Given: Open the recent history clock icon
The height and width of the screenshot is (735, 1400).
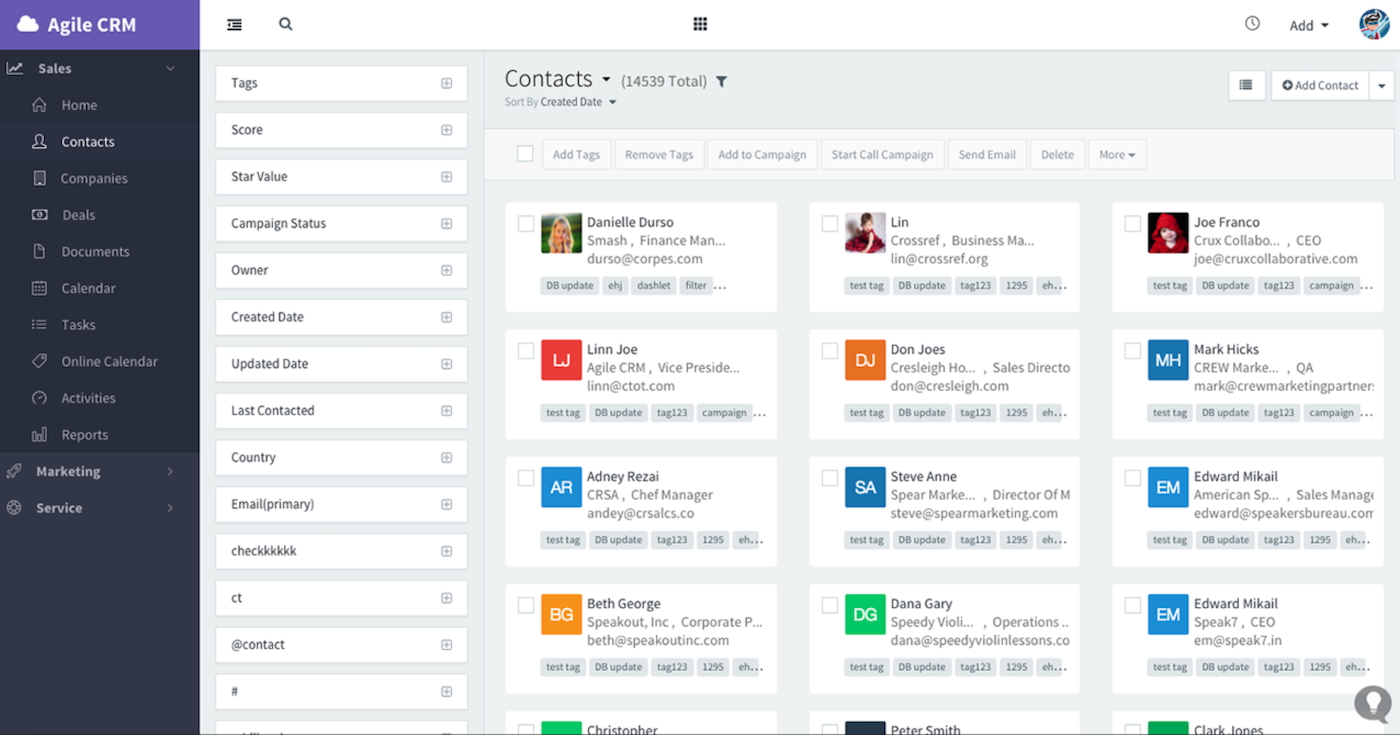Looking at the screenshot, I should (1252, 24).
